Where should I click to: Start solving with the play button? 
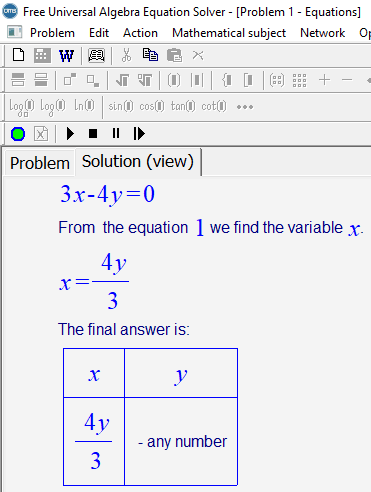[70, 134]
